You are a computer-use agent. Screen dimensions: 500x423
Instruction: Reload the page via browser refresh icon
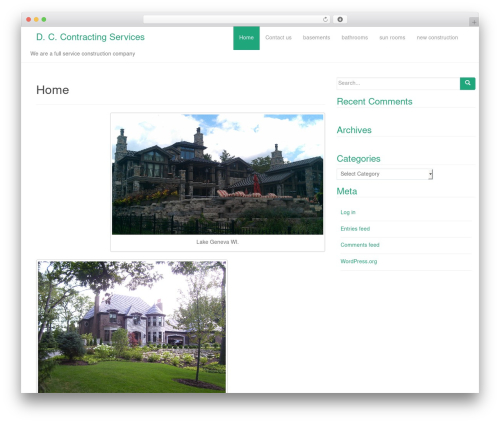(x=325, y=20)
